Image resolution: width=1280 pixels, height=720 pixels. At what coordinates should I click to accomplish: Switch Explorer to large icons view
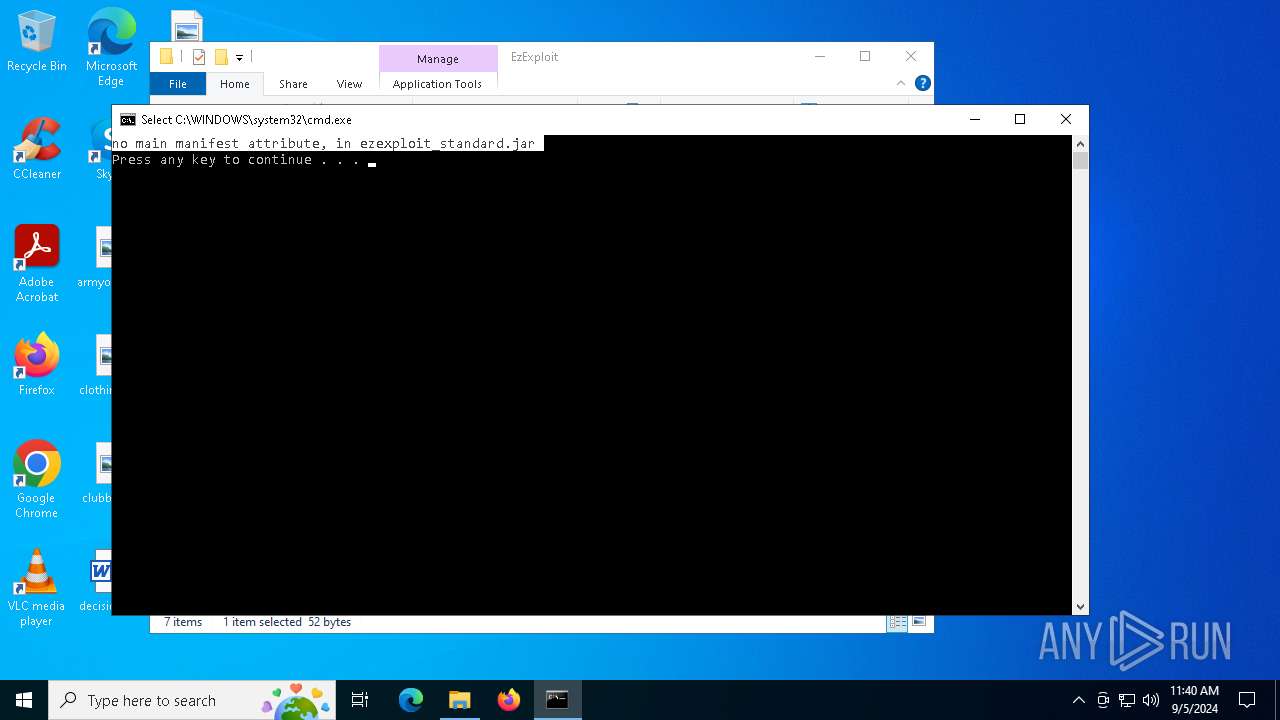(x=919, y=622)
